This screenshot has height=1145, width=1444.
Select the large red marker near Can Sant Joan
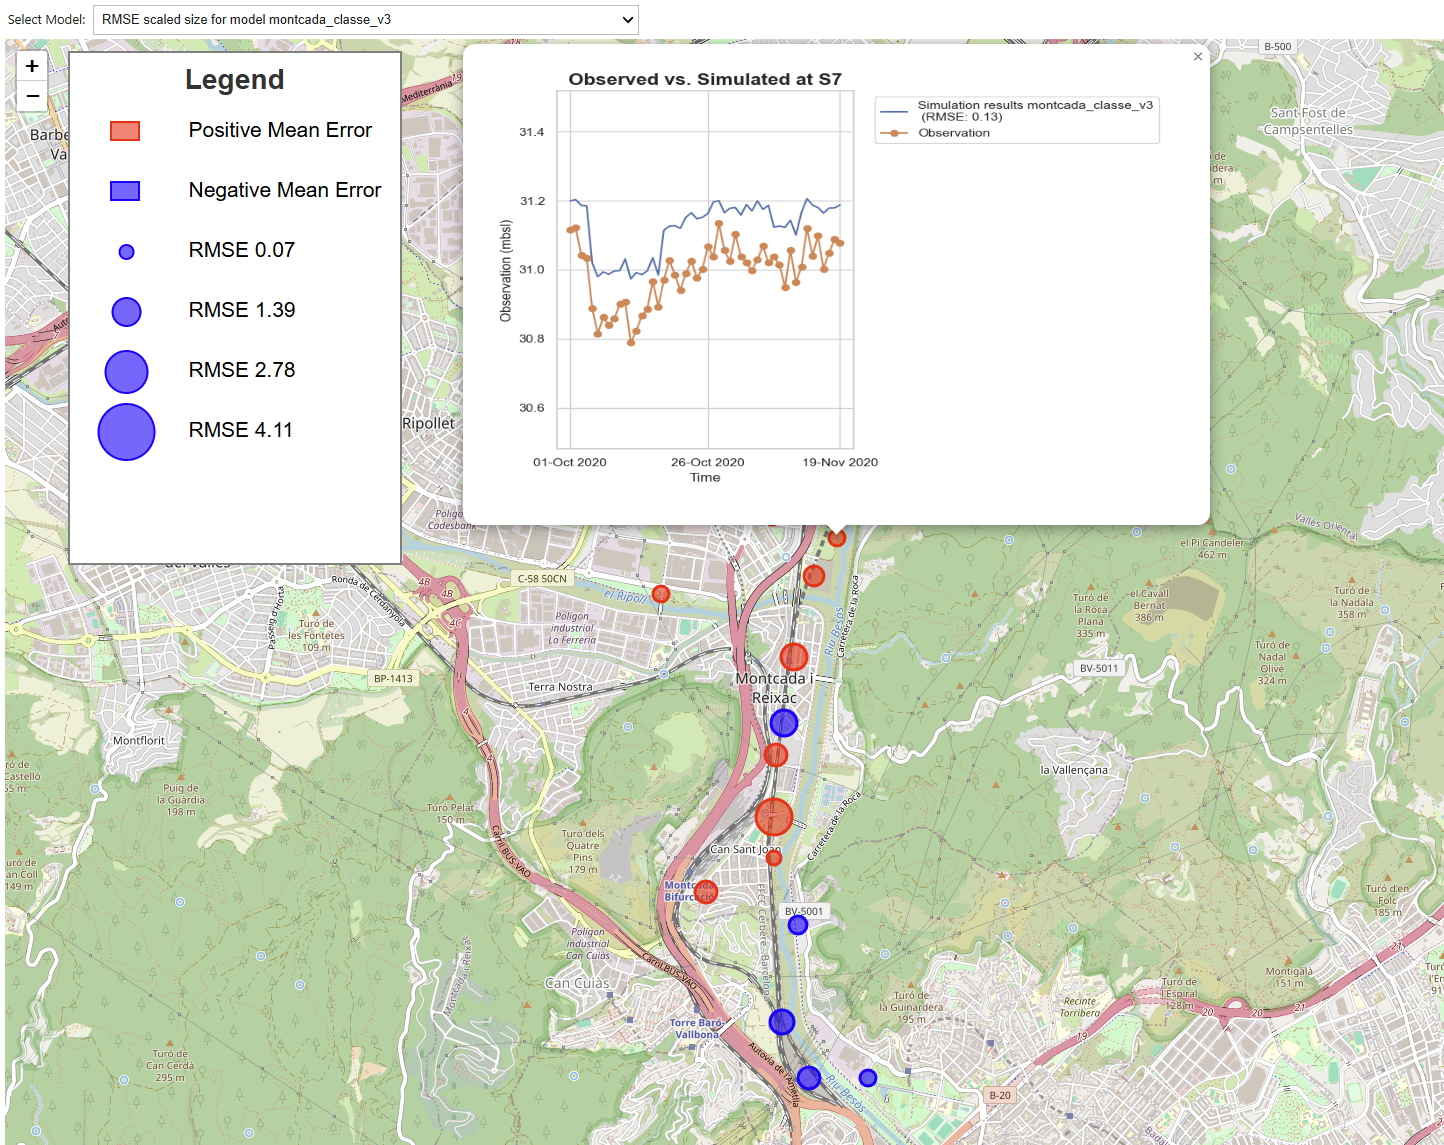[775, 817]
